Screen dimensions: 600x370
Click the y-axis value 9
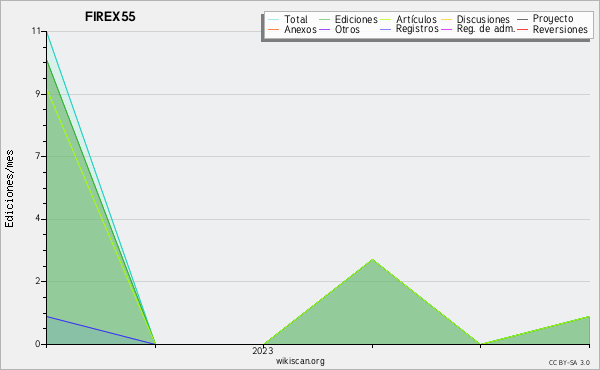pos(38,94)
